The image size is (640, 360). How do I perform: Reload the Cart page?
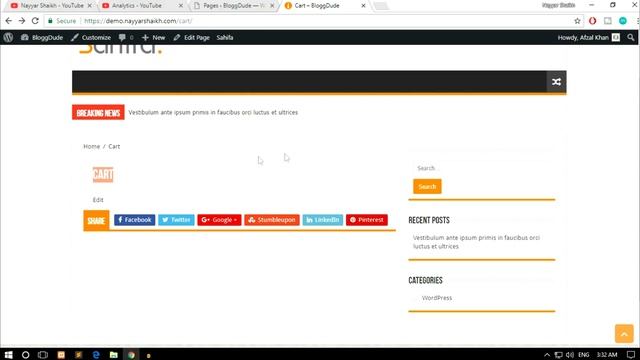pos(35,21)
